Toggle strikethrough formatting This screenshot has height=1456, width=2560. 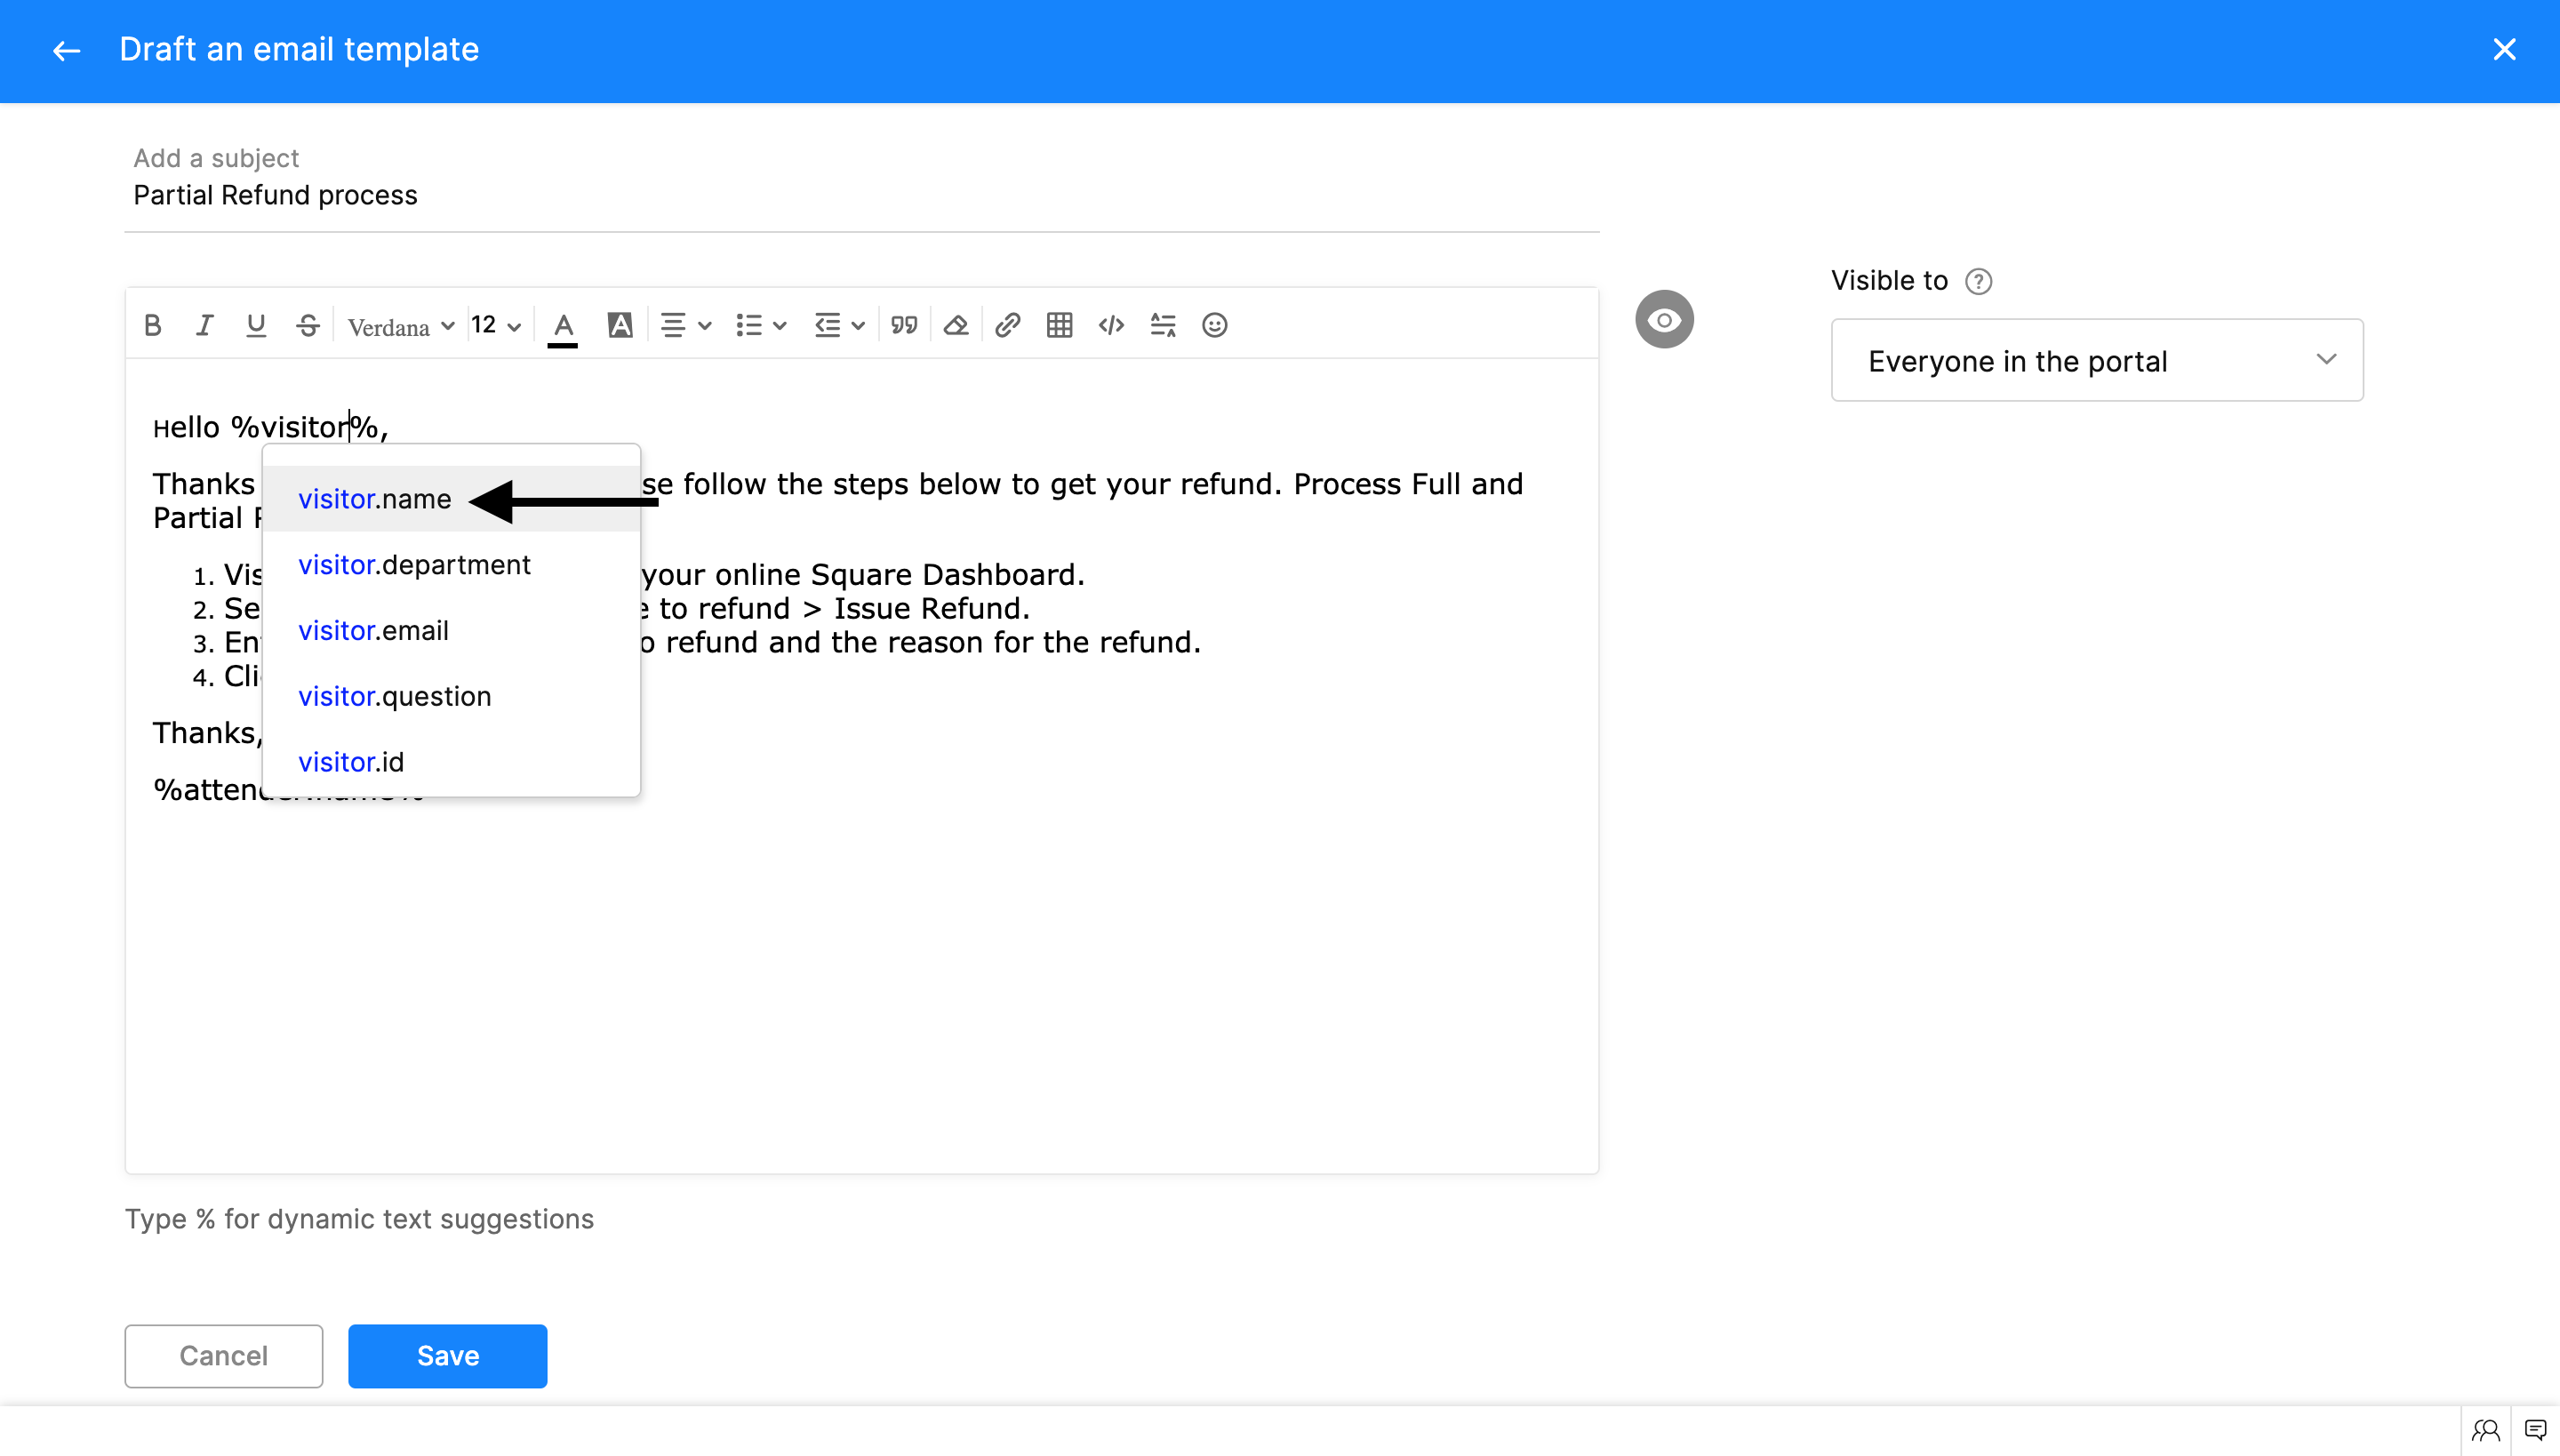coord(308,325)
